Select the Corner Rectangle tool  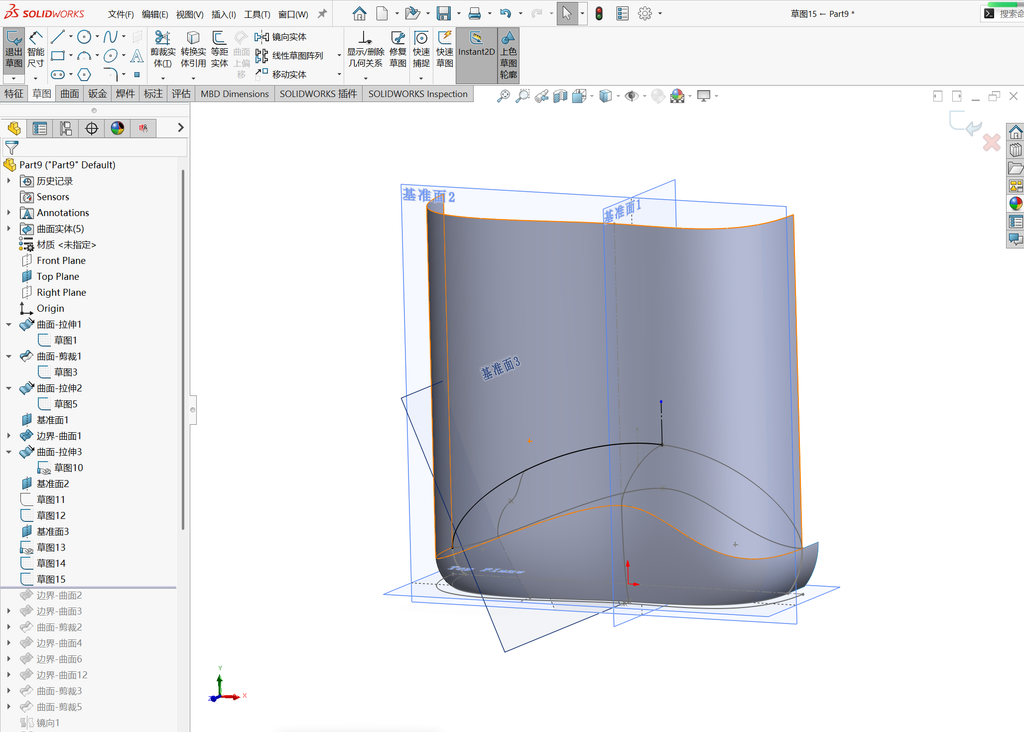(57, 56)
